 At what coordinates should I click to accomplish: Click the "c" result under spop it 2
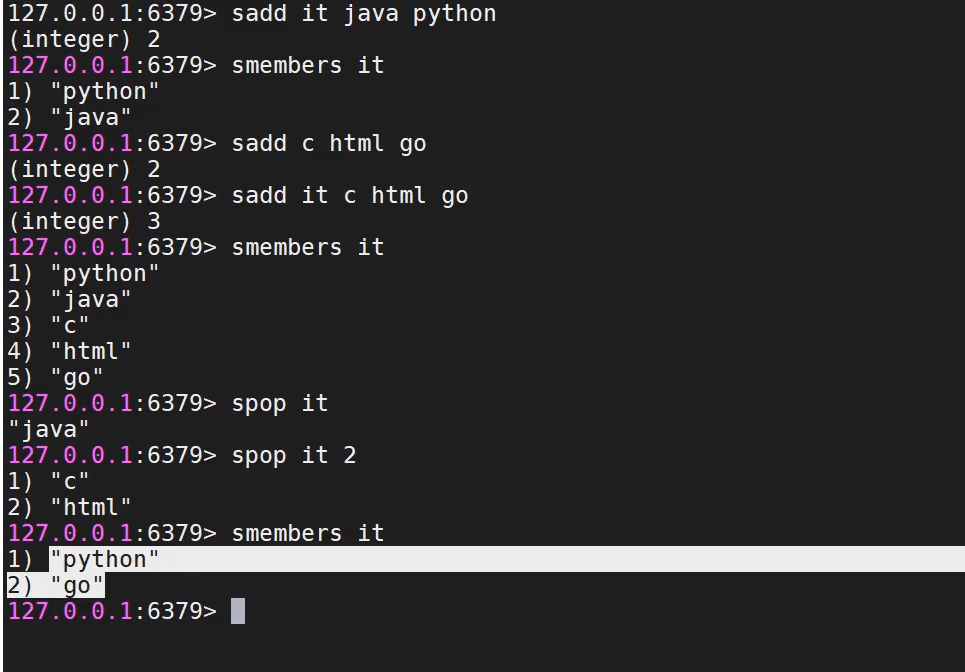(69, 481)
